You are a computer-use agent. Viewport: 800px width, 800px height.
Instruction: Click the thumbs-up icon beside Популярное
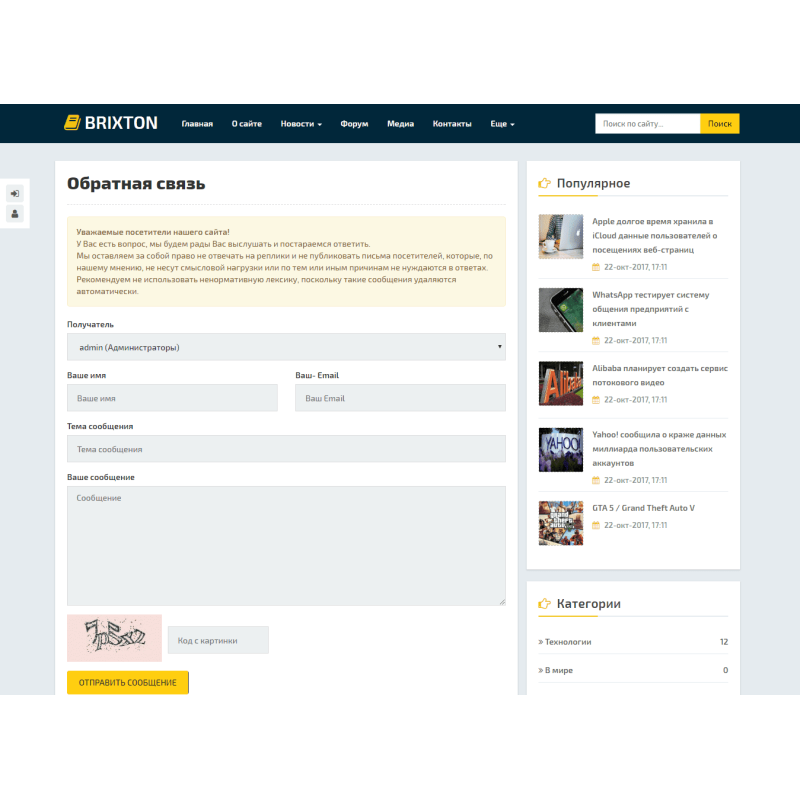pos(543,182)
